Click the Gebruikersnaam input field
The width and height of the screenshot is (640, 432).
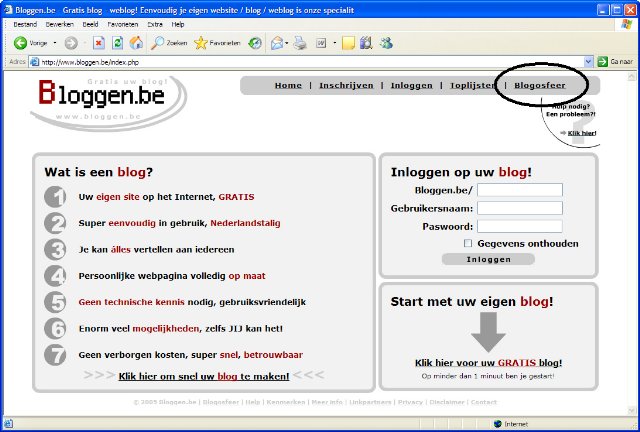click(x=519, y=208)
